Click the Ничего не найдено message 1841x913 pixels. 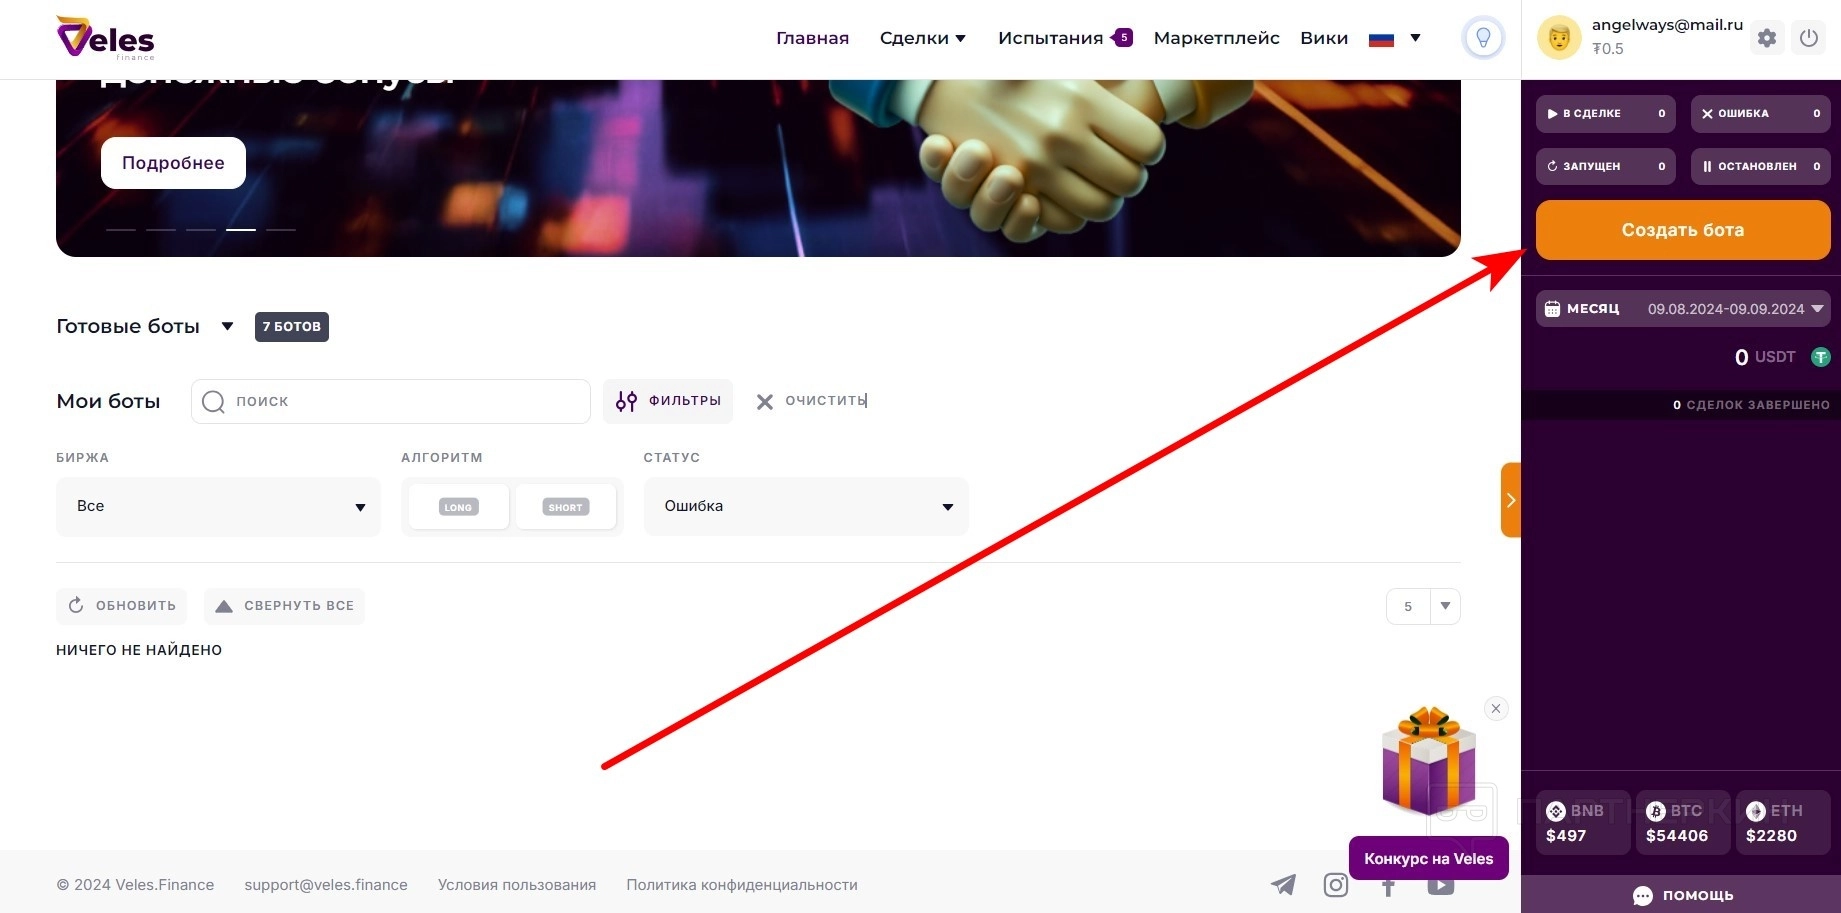point(139,650)
